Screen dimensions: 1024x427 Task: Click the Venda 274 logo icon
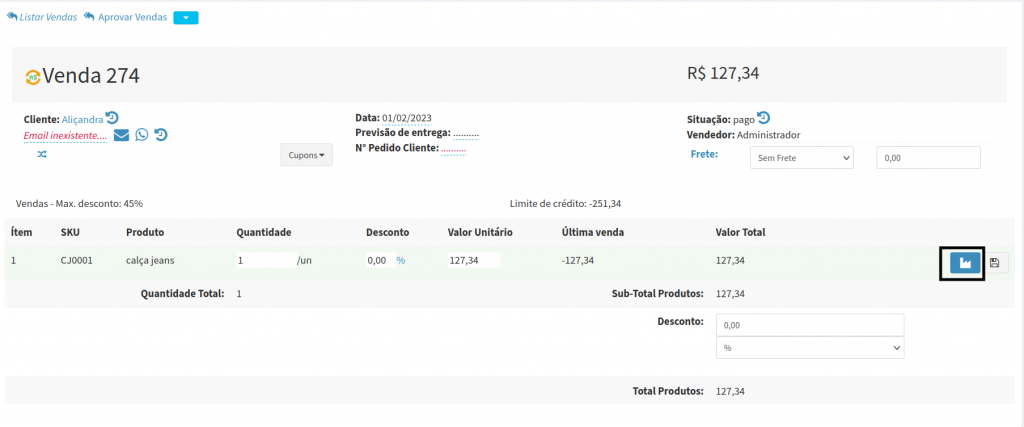point(33,77)
